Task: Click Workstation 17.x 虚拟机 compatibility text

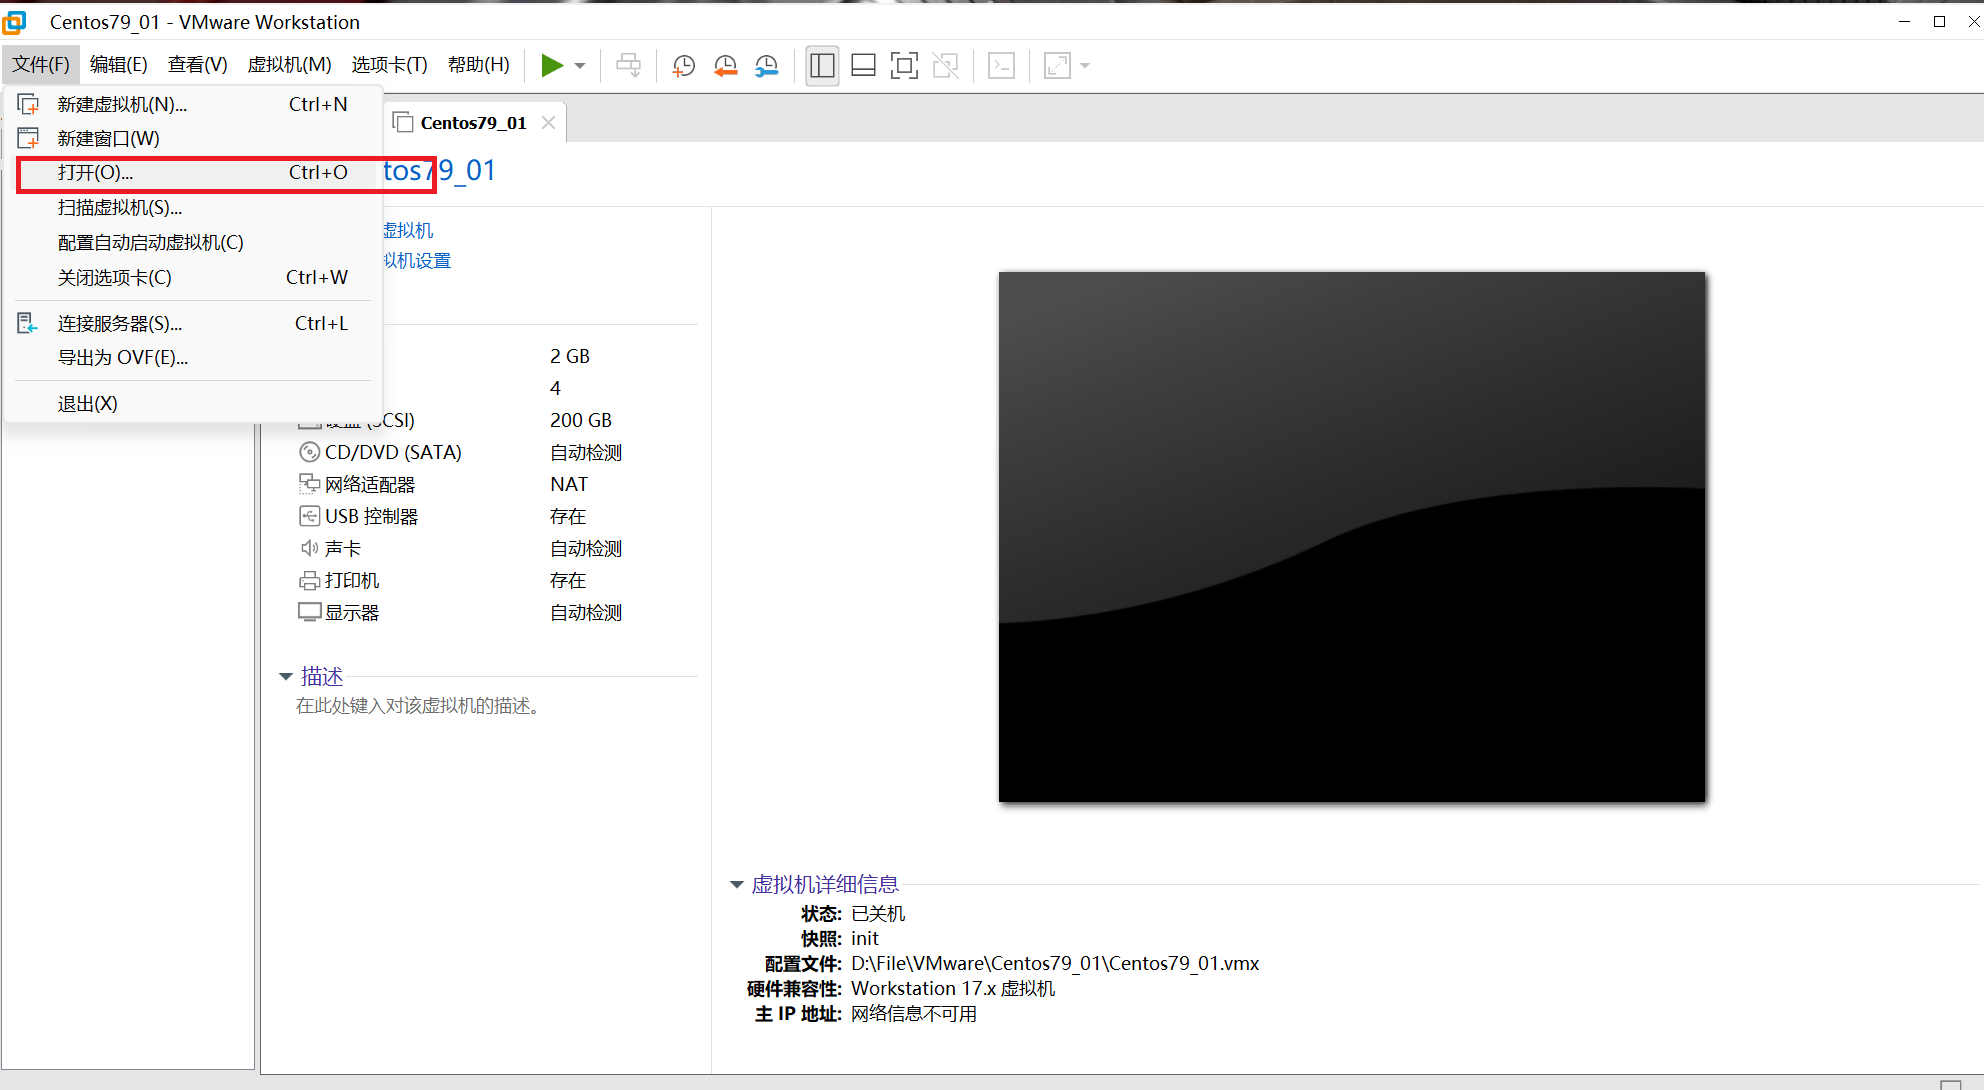Action: pos(952,988)
